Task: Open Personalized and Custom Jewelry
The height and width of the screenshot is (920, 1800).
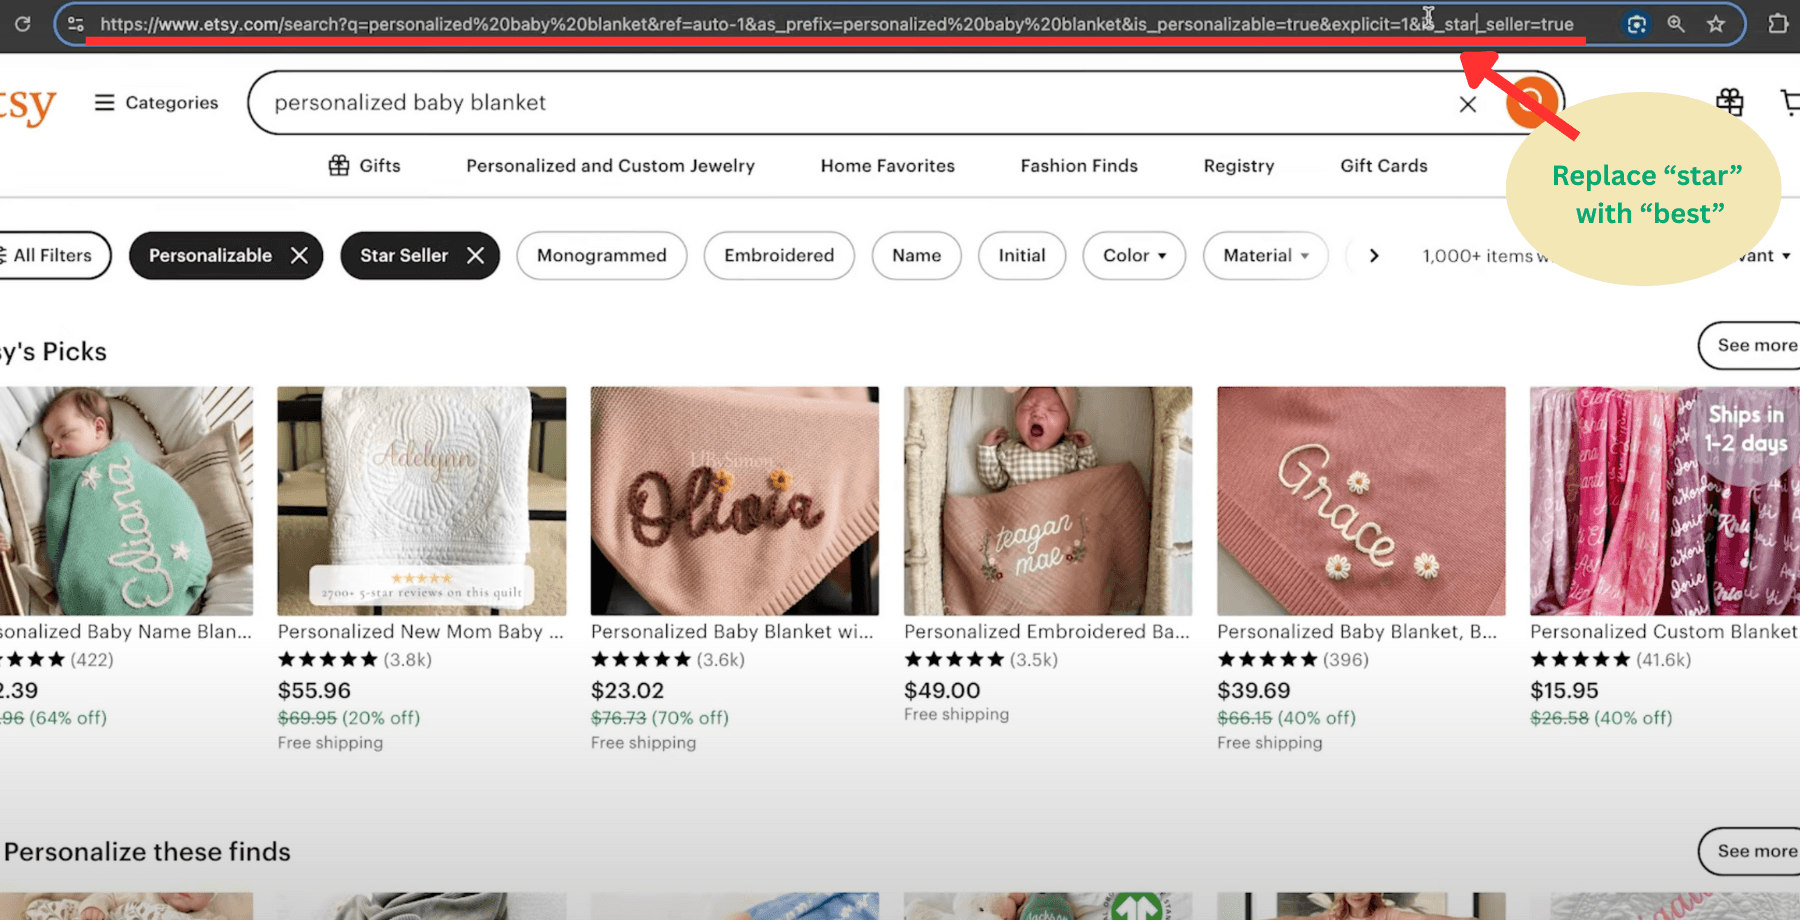Action: (x=610, y=166)
